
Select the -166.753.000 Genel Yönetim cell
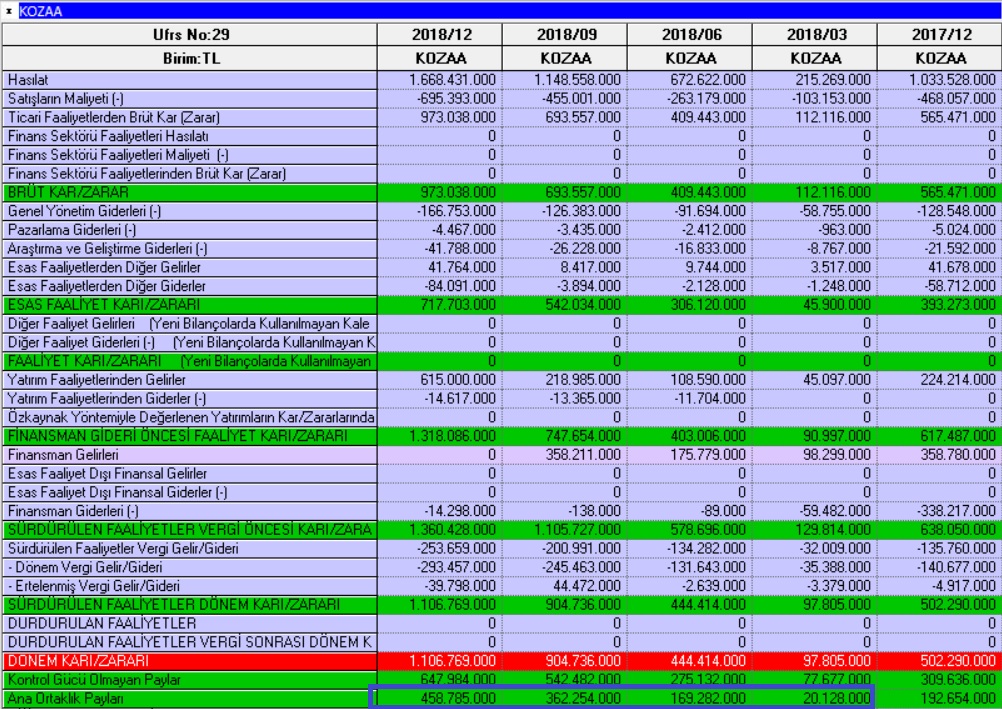coord(440,211)
